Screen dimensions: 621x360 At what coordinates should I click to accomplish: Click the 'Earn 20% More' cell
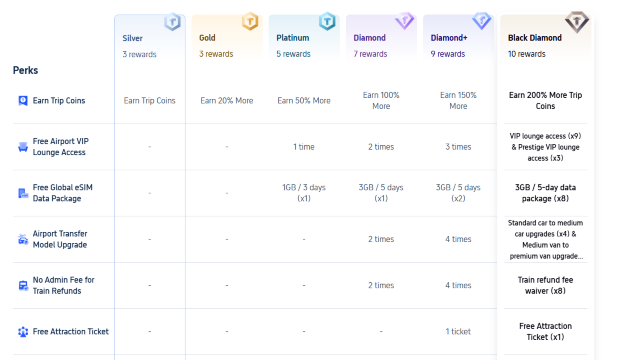tap(227, 101)
